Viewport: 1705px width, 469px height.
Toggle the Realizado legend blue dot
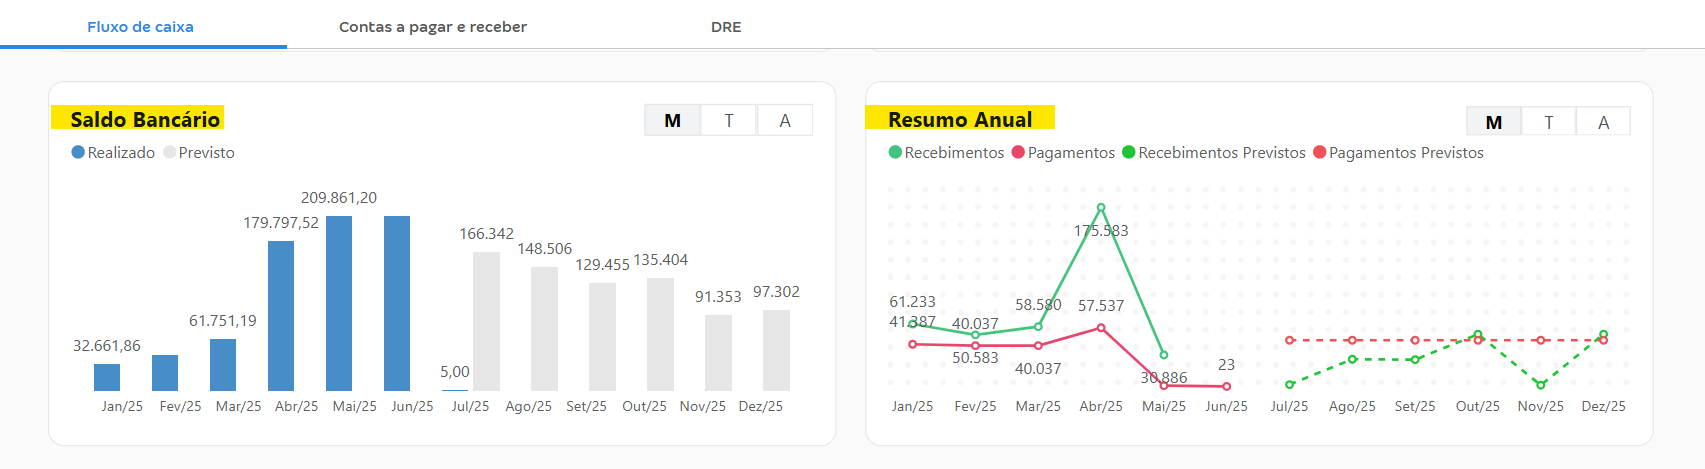[78, 153]
